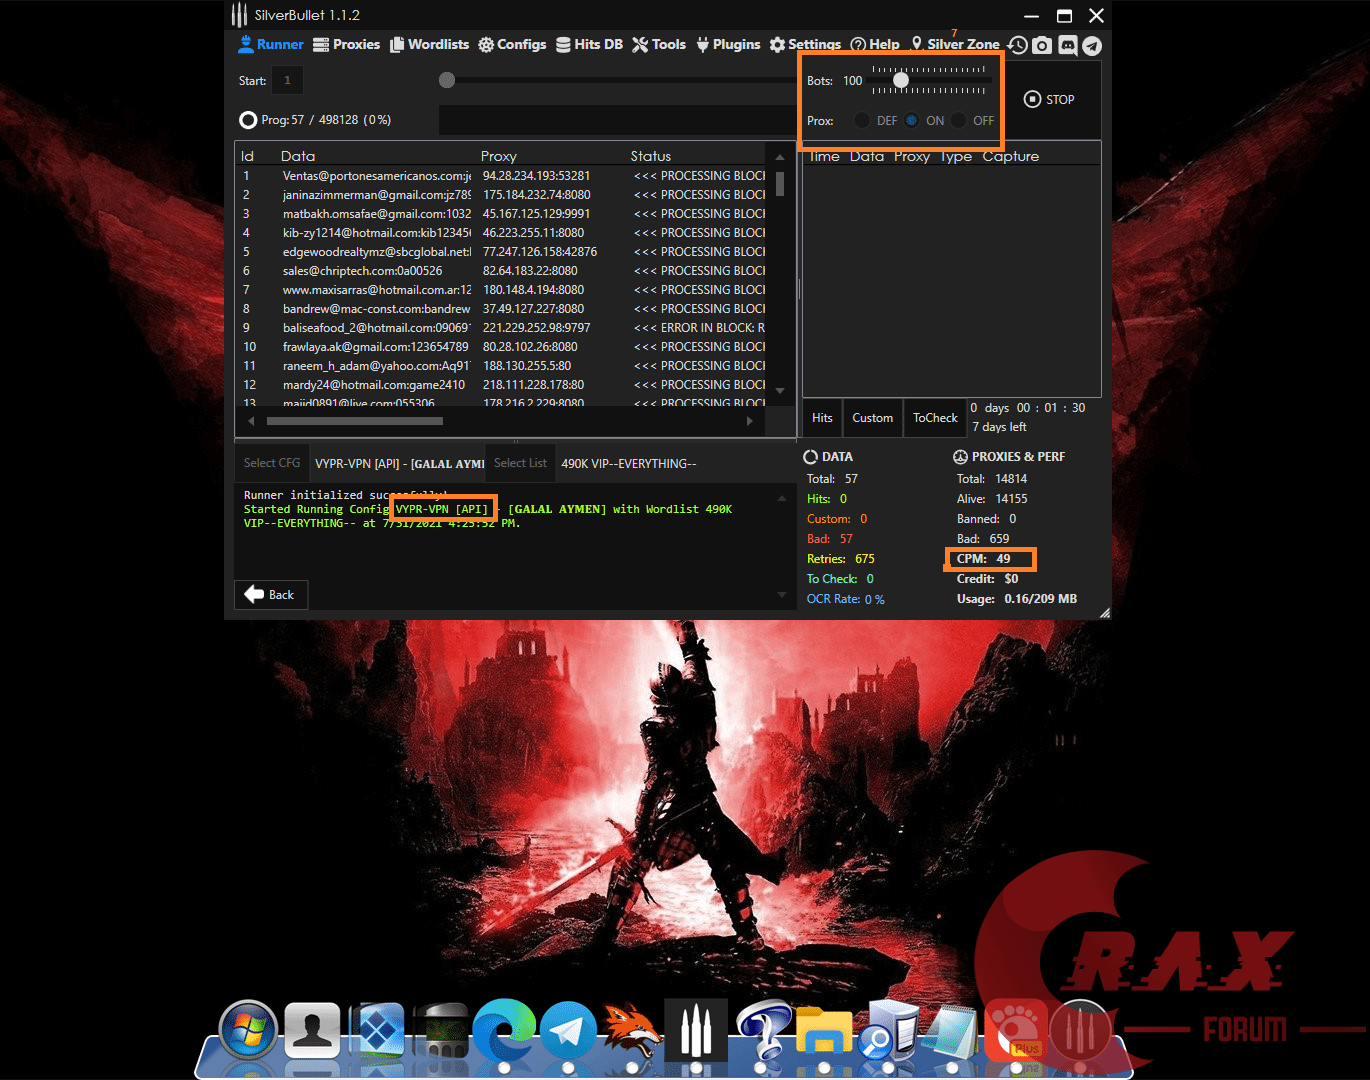Select the ON proxy radio option
1370x1080 pixels.
[x=912, y=120]
